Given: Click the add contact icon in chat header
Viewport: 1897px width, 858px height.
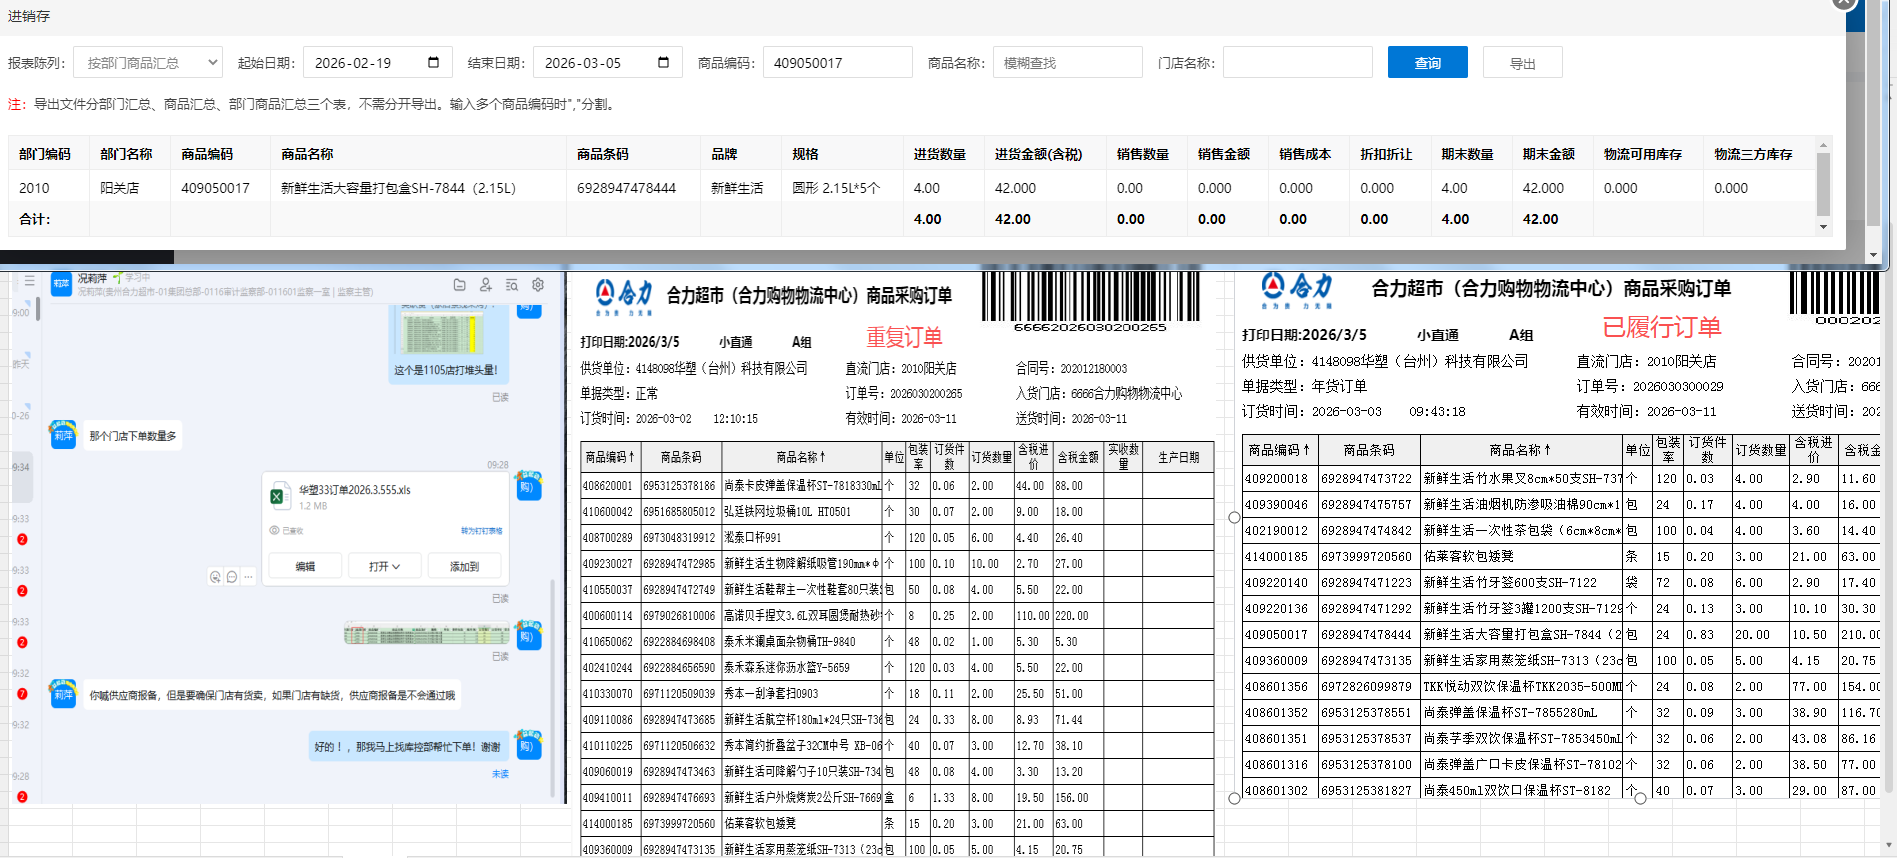Looking at the screenshot, I should pyautogui.click(x=485, y=285).
